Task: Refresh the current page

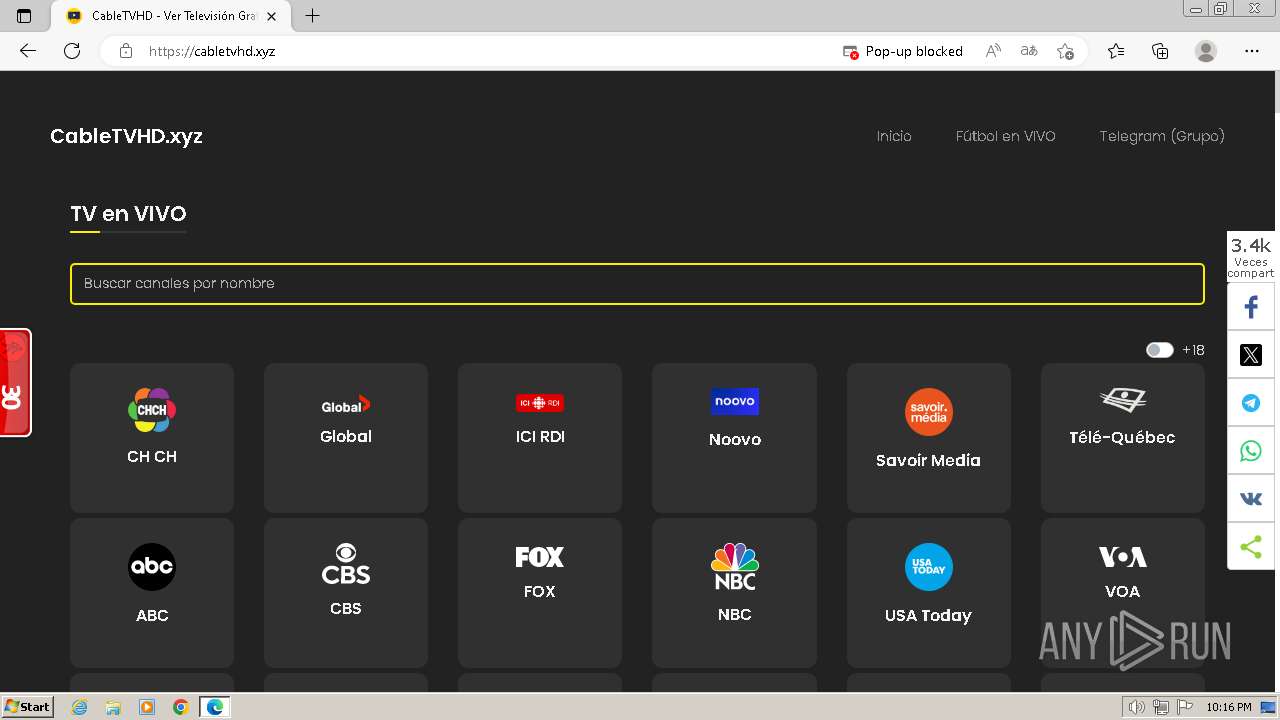Action: 72,51
